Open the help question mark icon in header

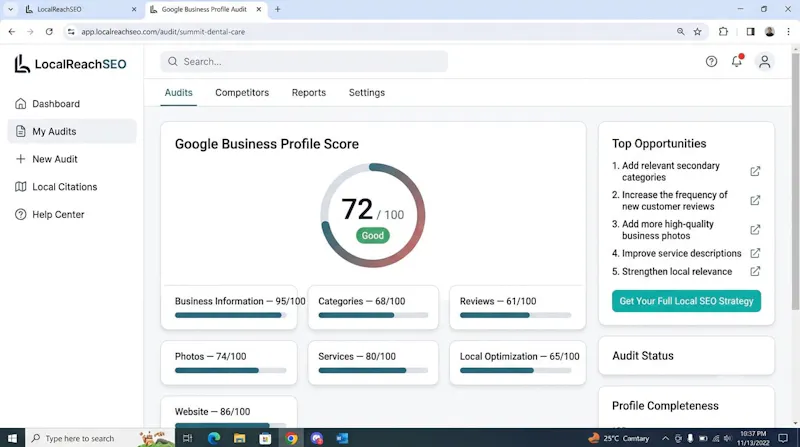[x=711, y=62]
